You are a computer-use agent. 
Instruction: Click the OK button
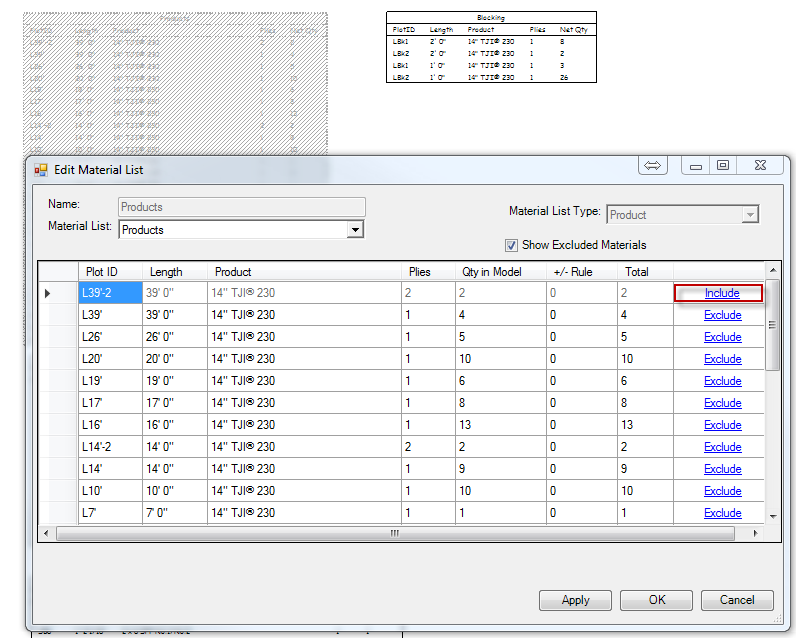[656, 600]
